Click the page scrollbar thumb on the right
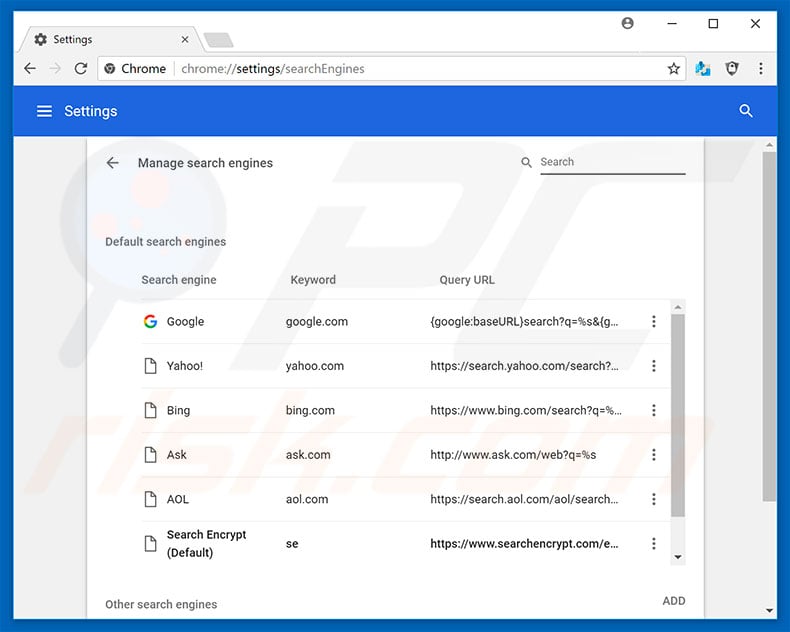 point(769,327)
